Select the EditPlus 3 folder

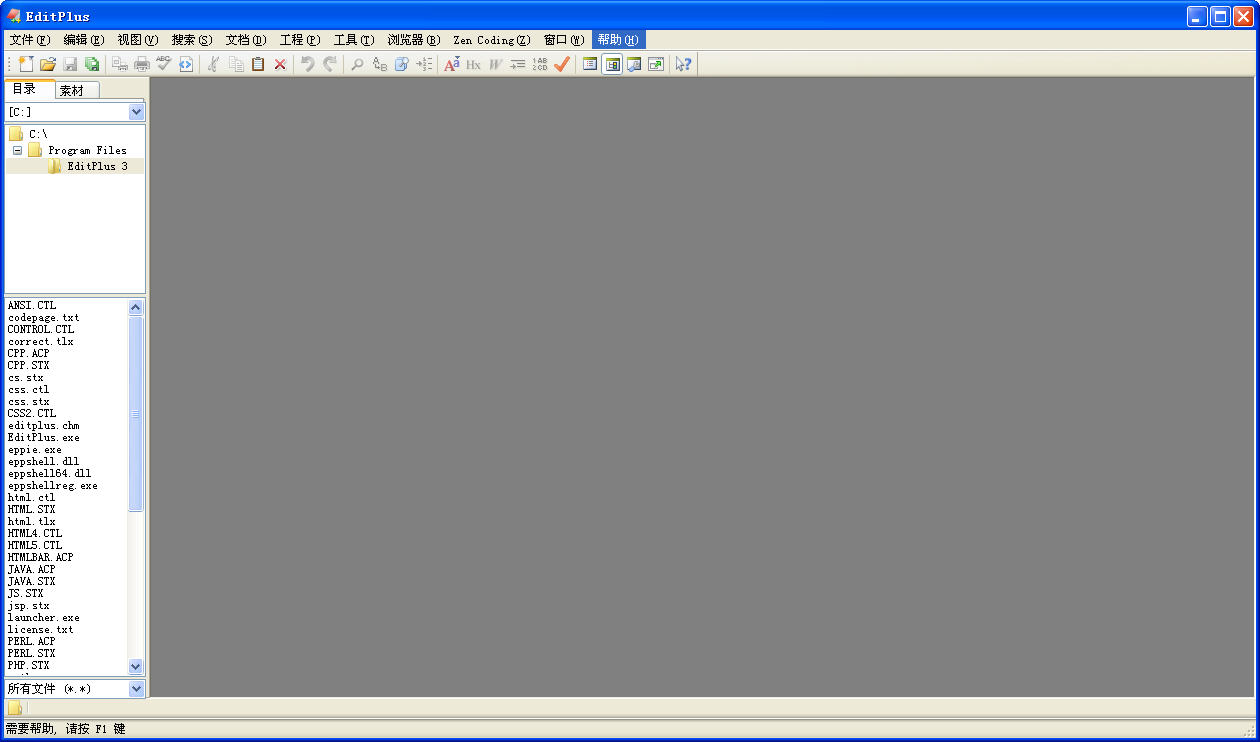(96, 166)
